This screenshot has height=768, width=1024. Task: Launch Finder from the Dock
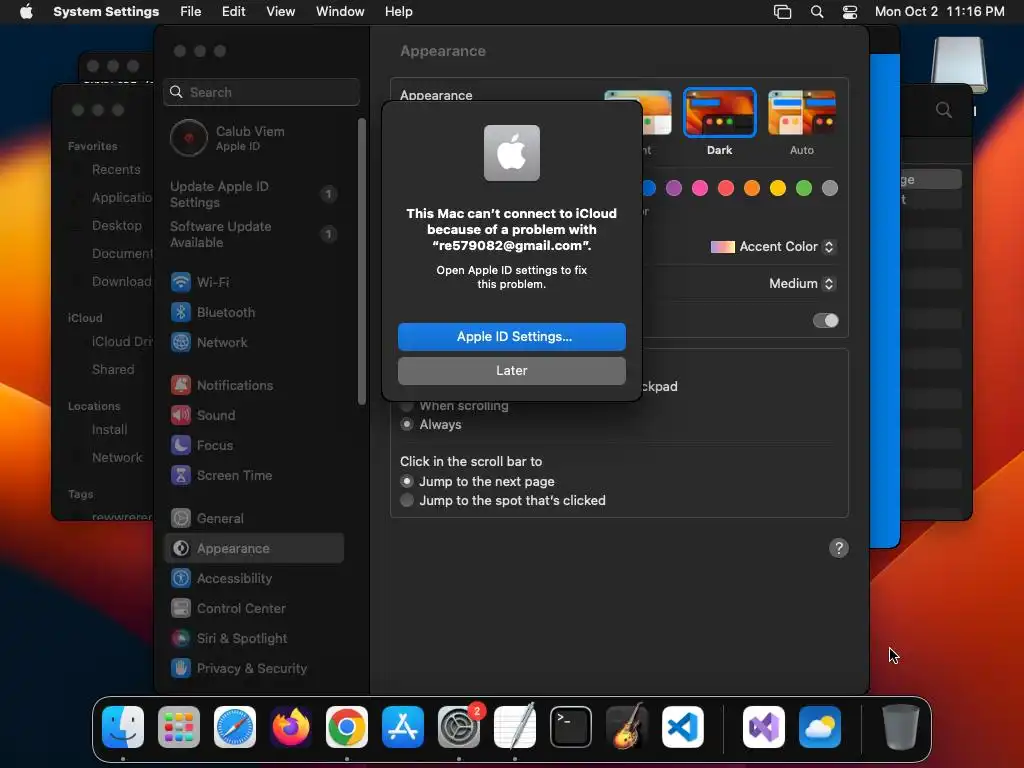123,727
